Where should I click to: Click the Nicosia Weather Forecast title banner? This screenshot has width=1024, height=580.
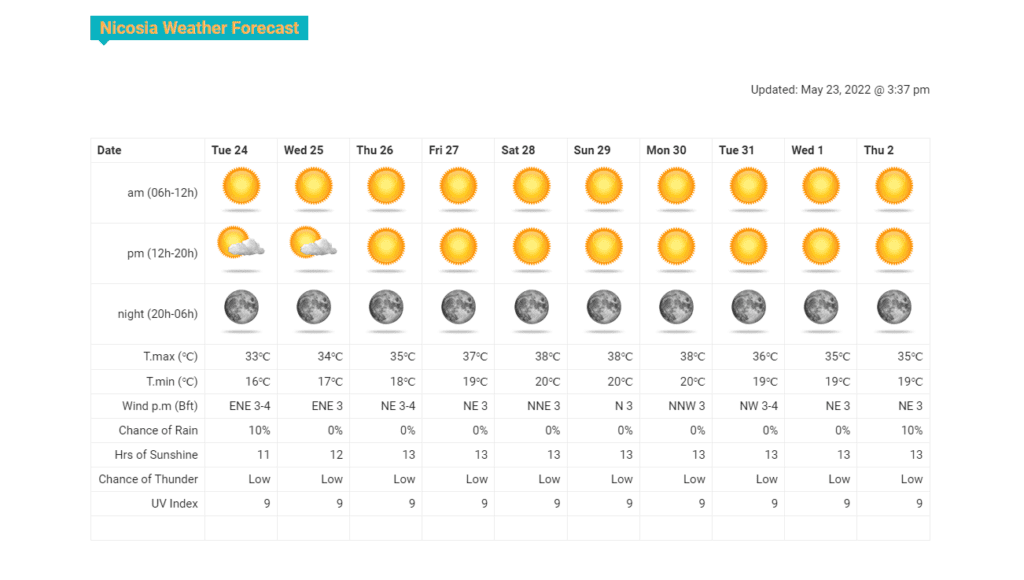pos(199,28)
